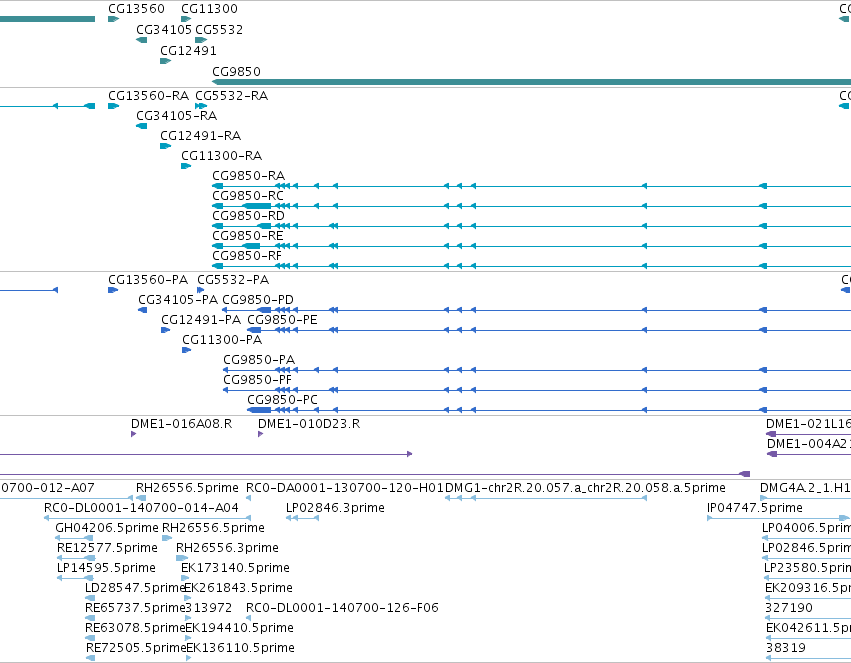Select the CG11300 gene label
This screenshot has height=663, width=851.
[209, 9]
